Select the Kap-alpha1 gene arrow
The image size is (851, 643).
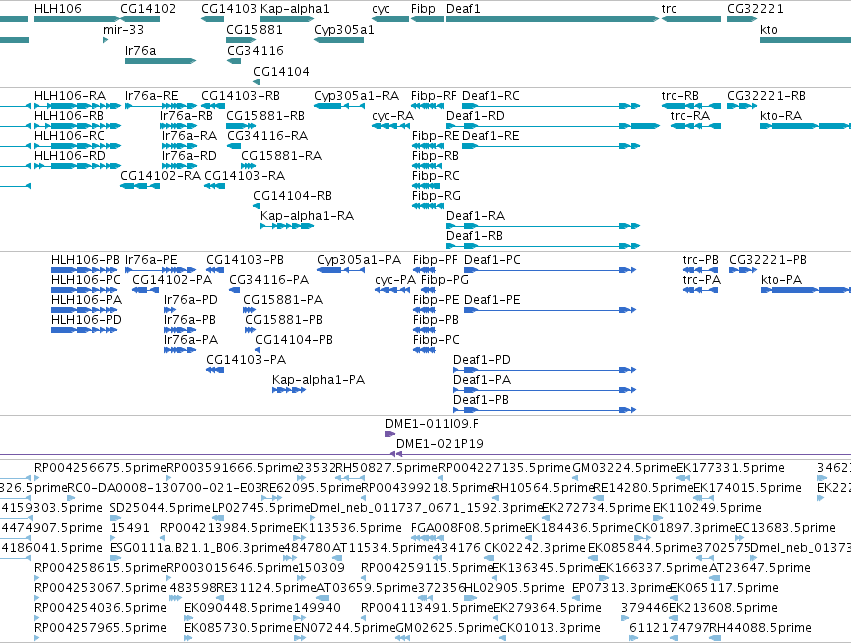[x=287, y=19]
